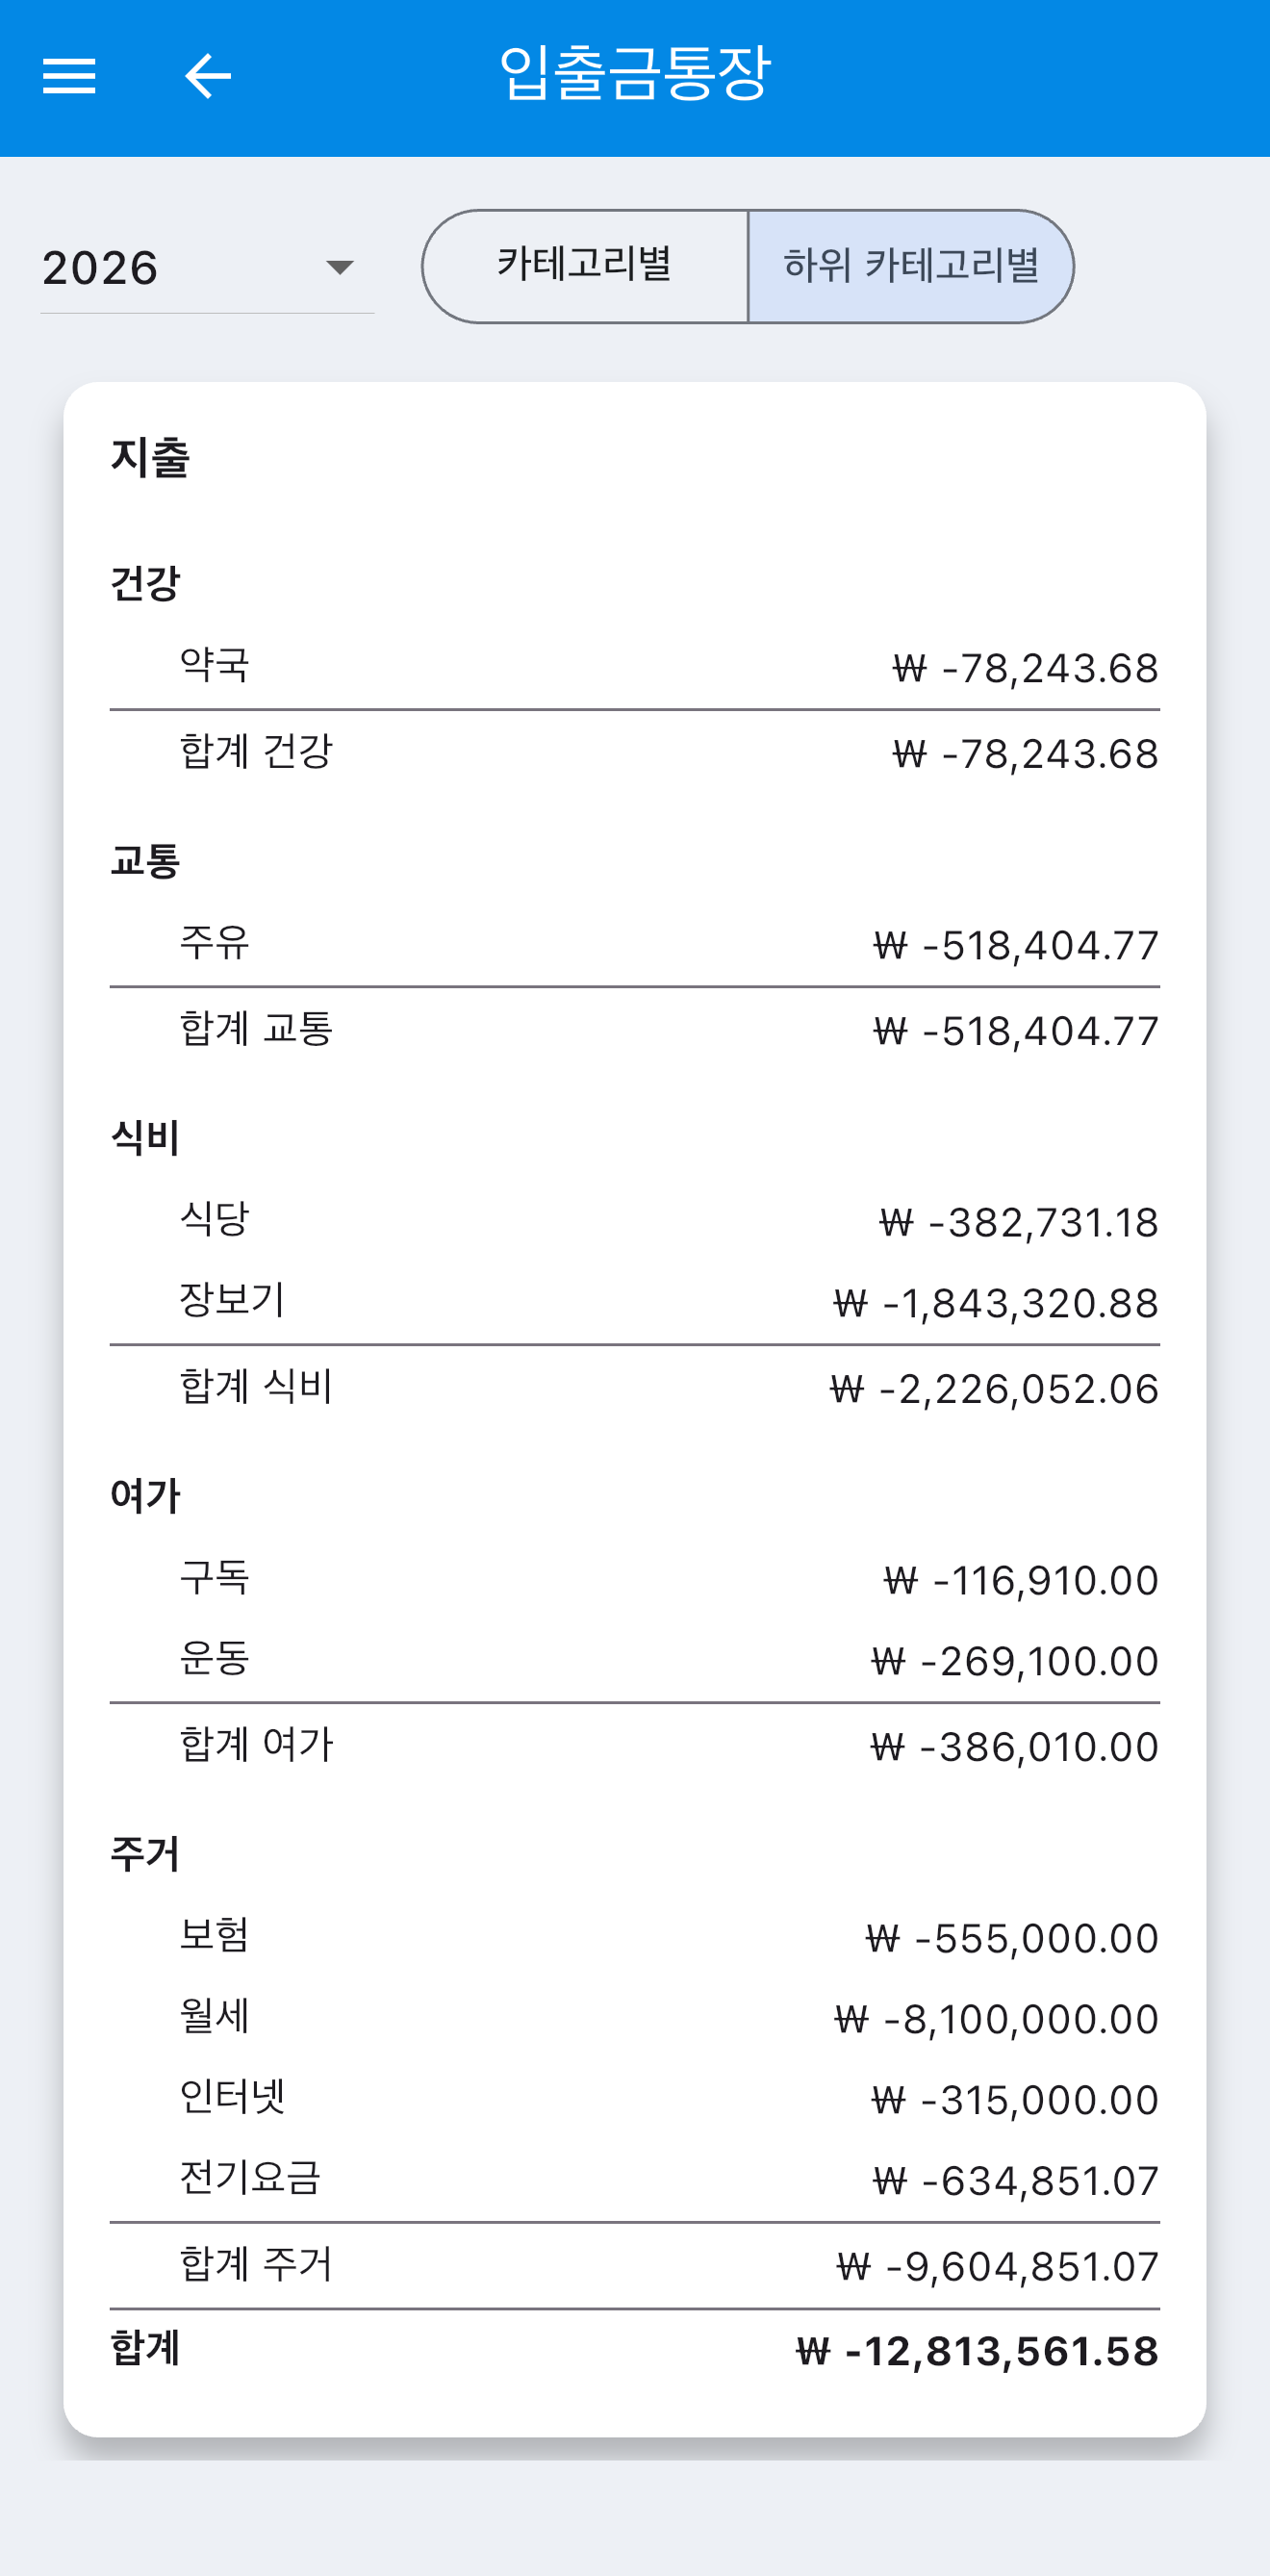This screenshot has width=1270, height=2576.
Task: Open the 운동 expense row
Action: pyautogui.click(x=635, y=1660)
